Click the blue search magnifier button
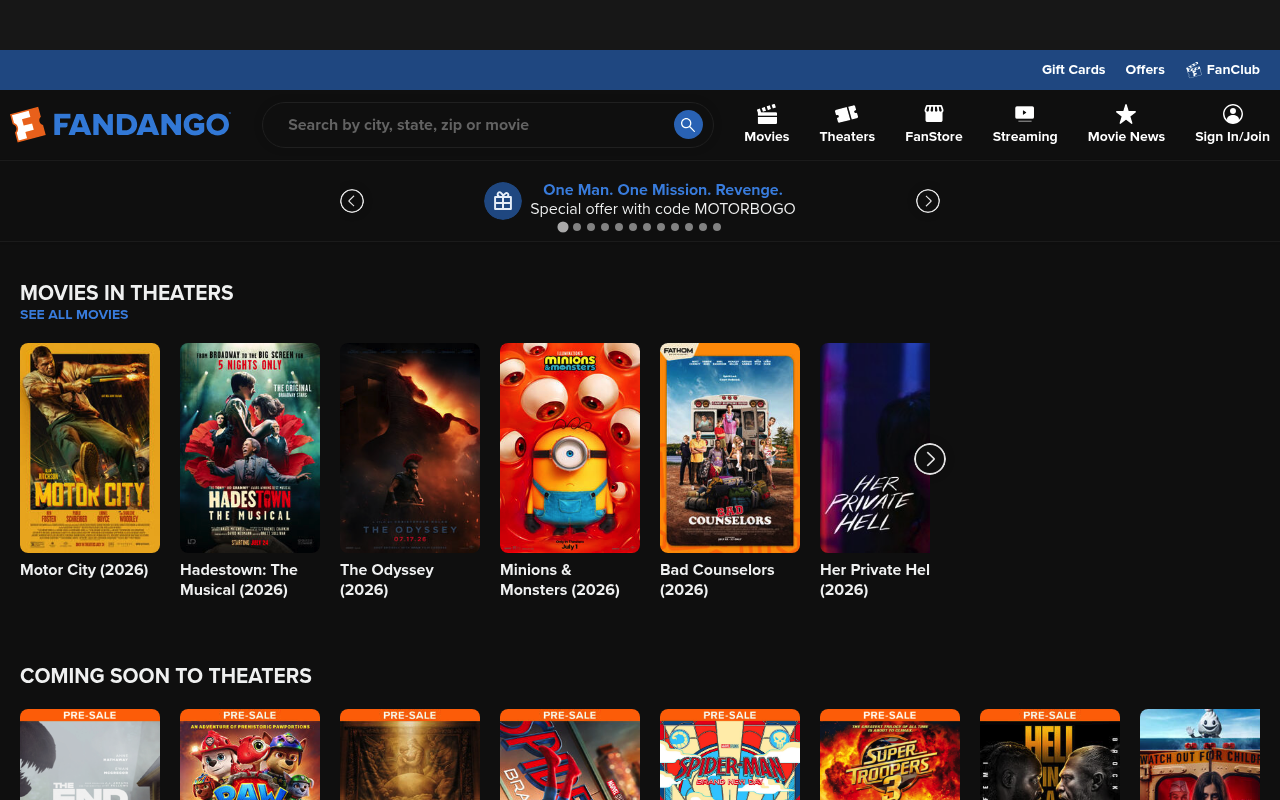 (x=688, y=125)
